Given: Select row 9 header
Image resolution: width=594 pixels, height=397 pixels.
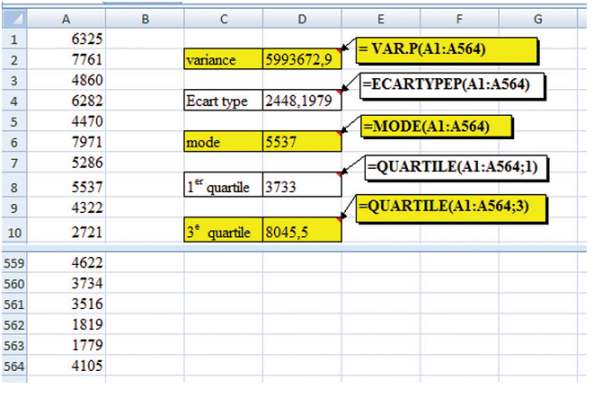Looking at the screenshot, I should click(14, 207).
